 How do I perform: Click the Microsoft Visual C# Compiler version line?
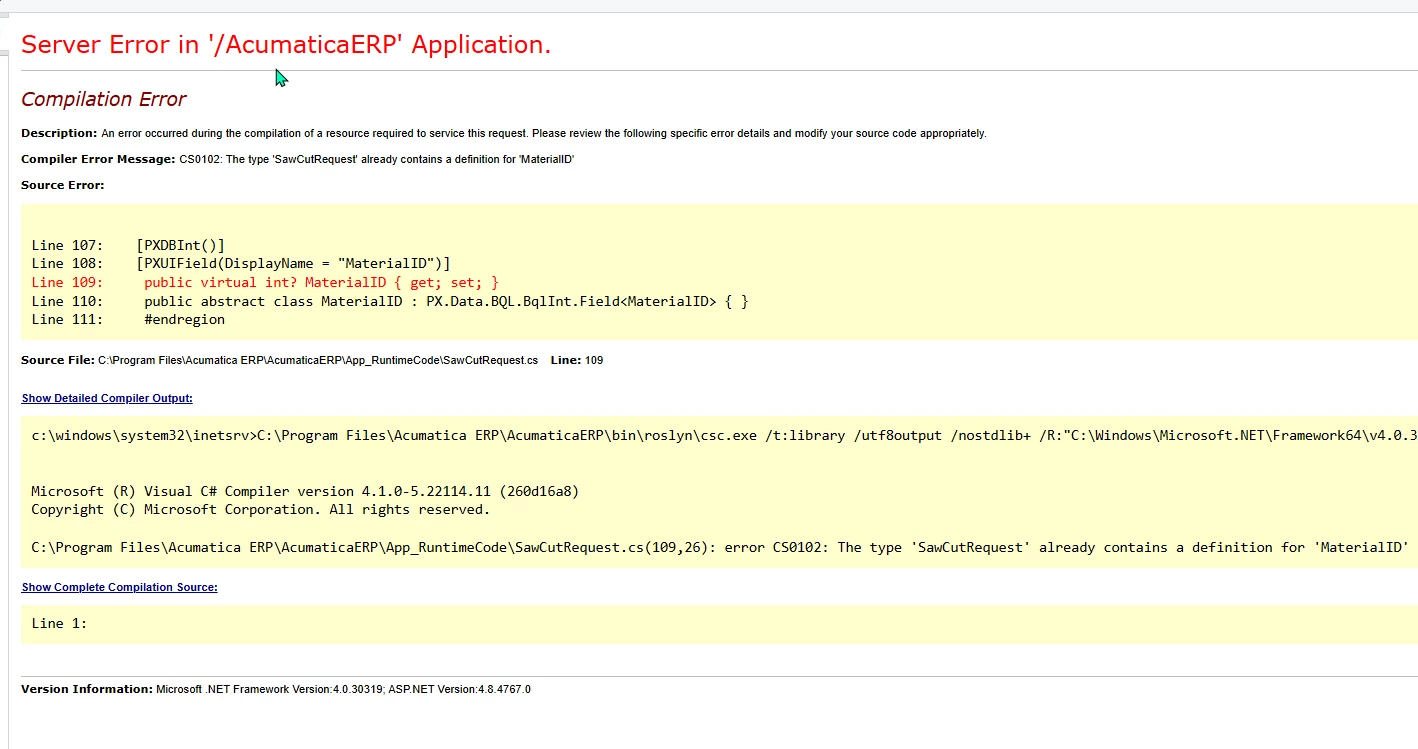tap(305, 491)
